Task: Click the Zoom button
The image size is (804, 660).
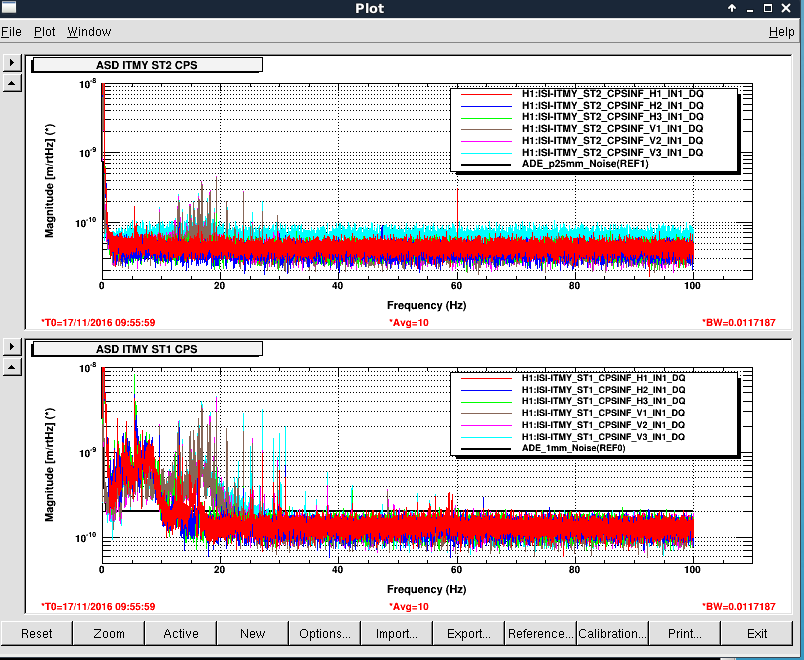Action: point(109,633)
